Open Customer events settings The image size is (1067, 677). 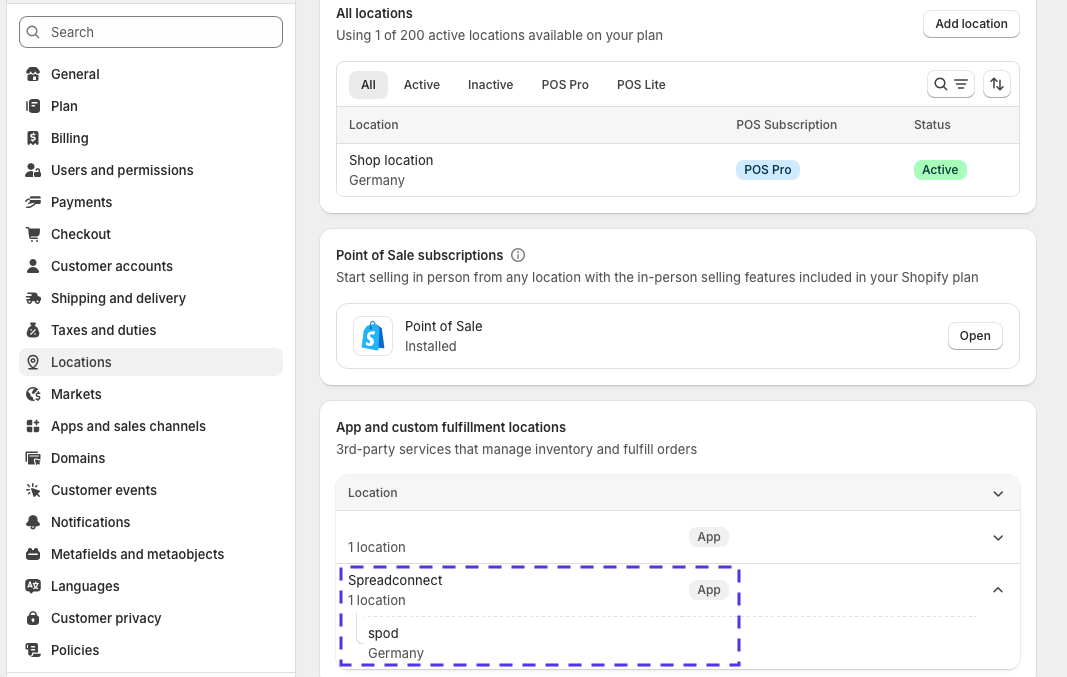click(x=151, y=490)
